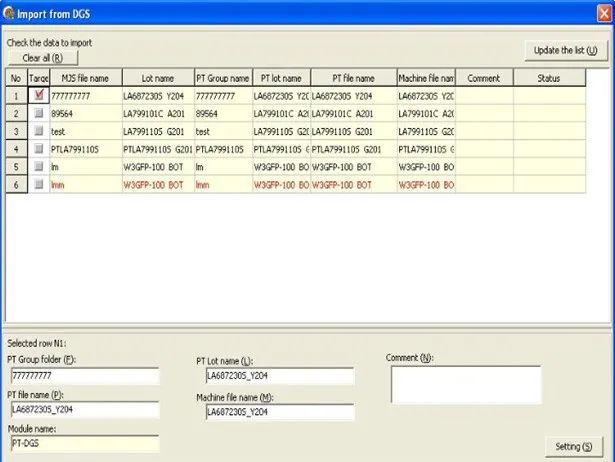The height and width of the screenshot is (462, 615).
Task: Check the target checkbox for 89564 row
Action: point(39,114)
